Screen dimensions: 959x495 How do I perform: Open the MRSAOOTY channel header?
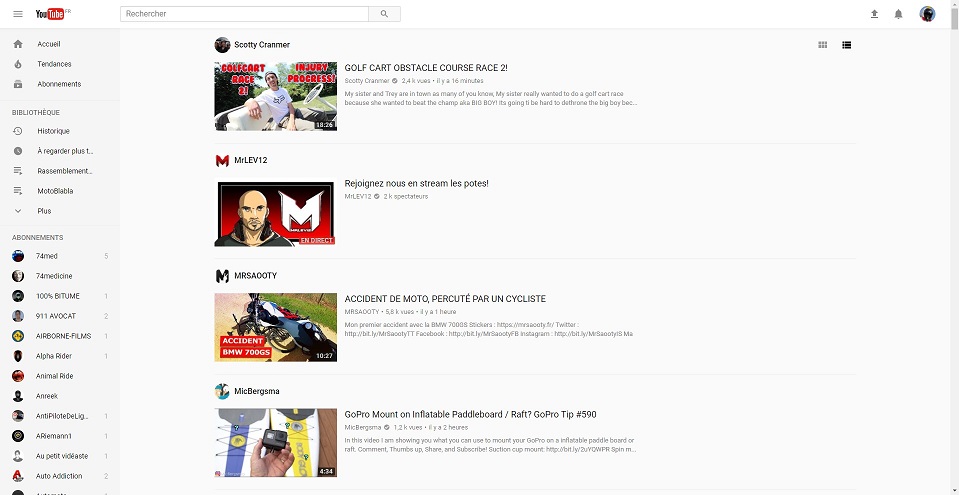[256, 276]
